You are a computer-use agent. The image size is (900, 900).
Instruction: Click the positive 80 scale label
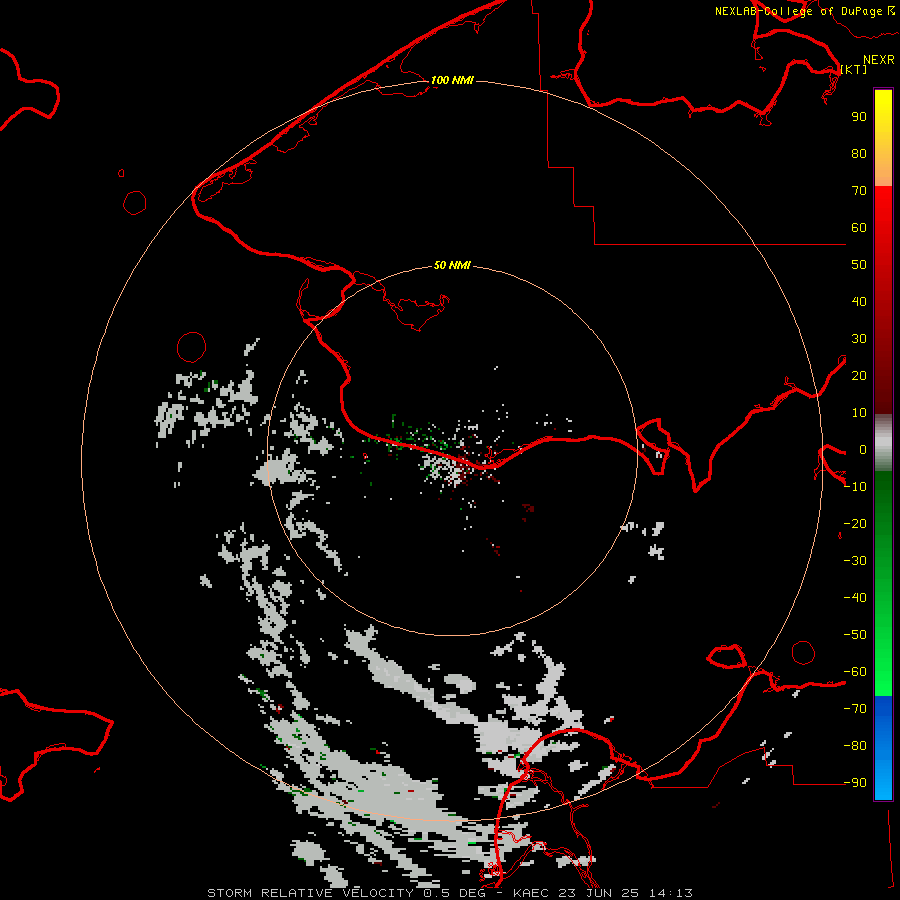(x=859, y=153)
